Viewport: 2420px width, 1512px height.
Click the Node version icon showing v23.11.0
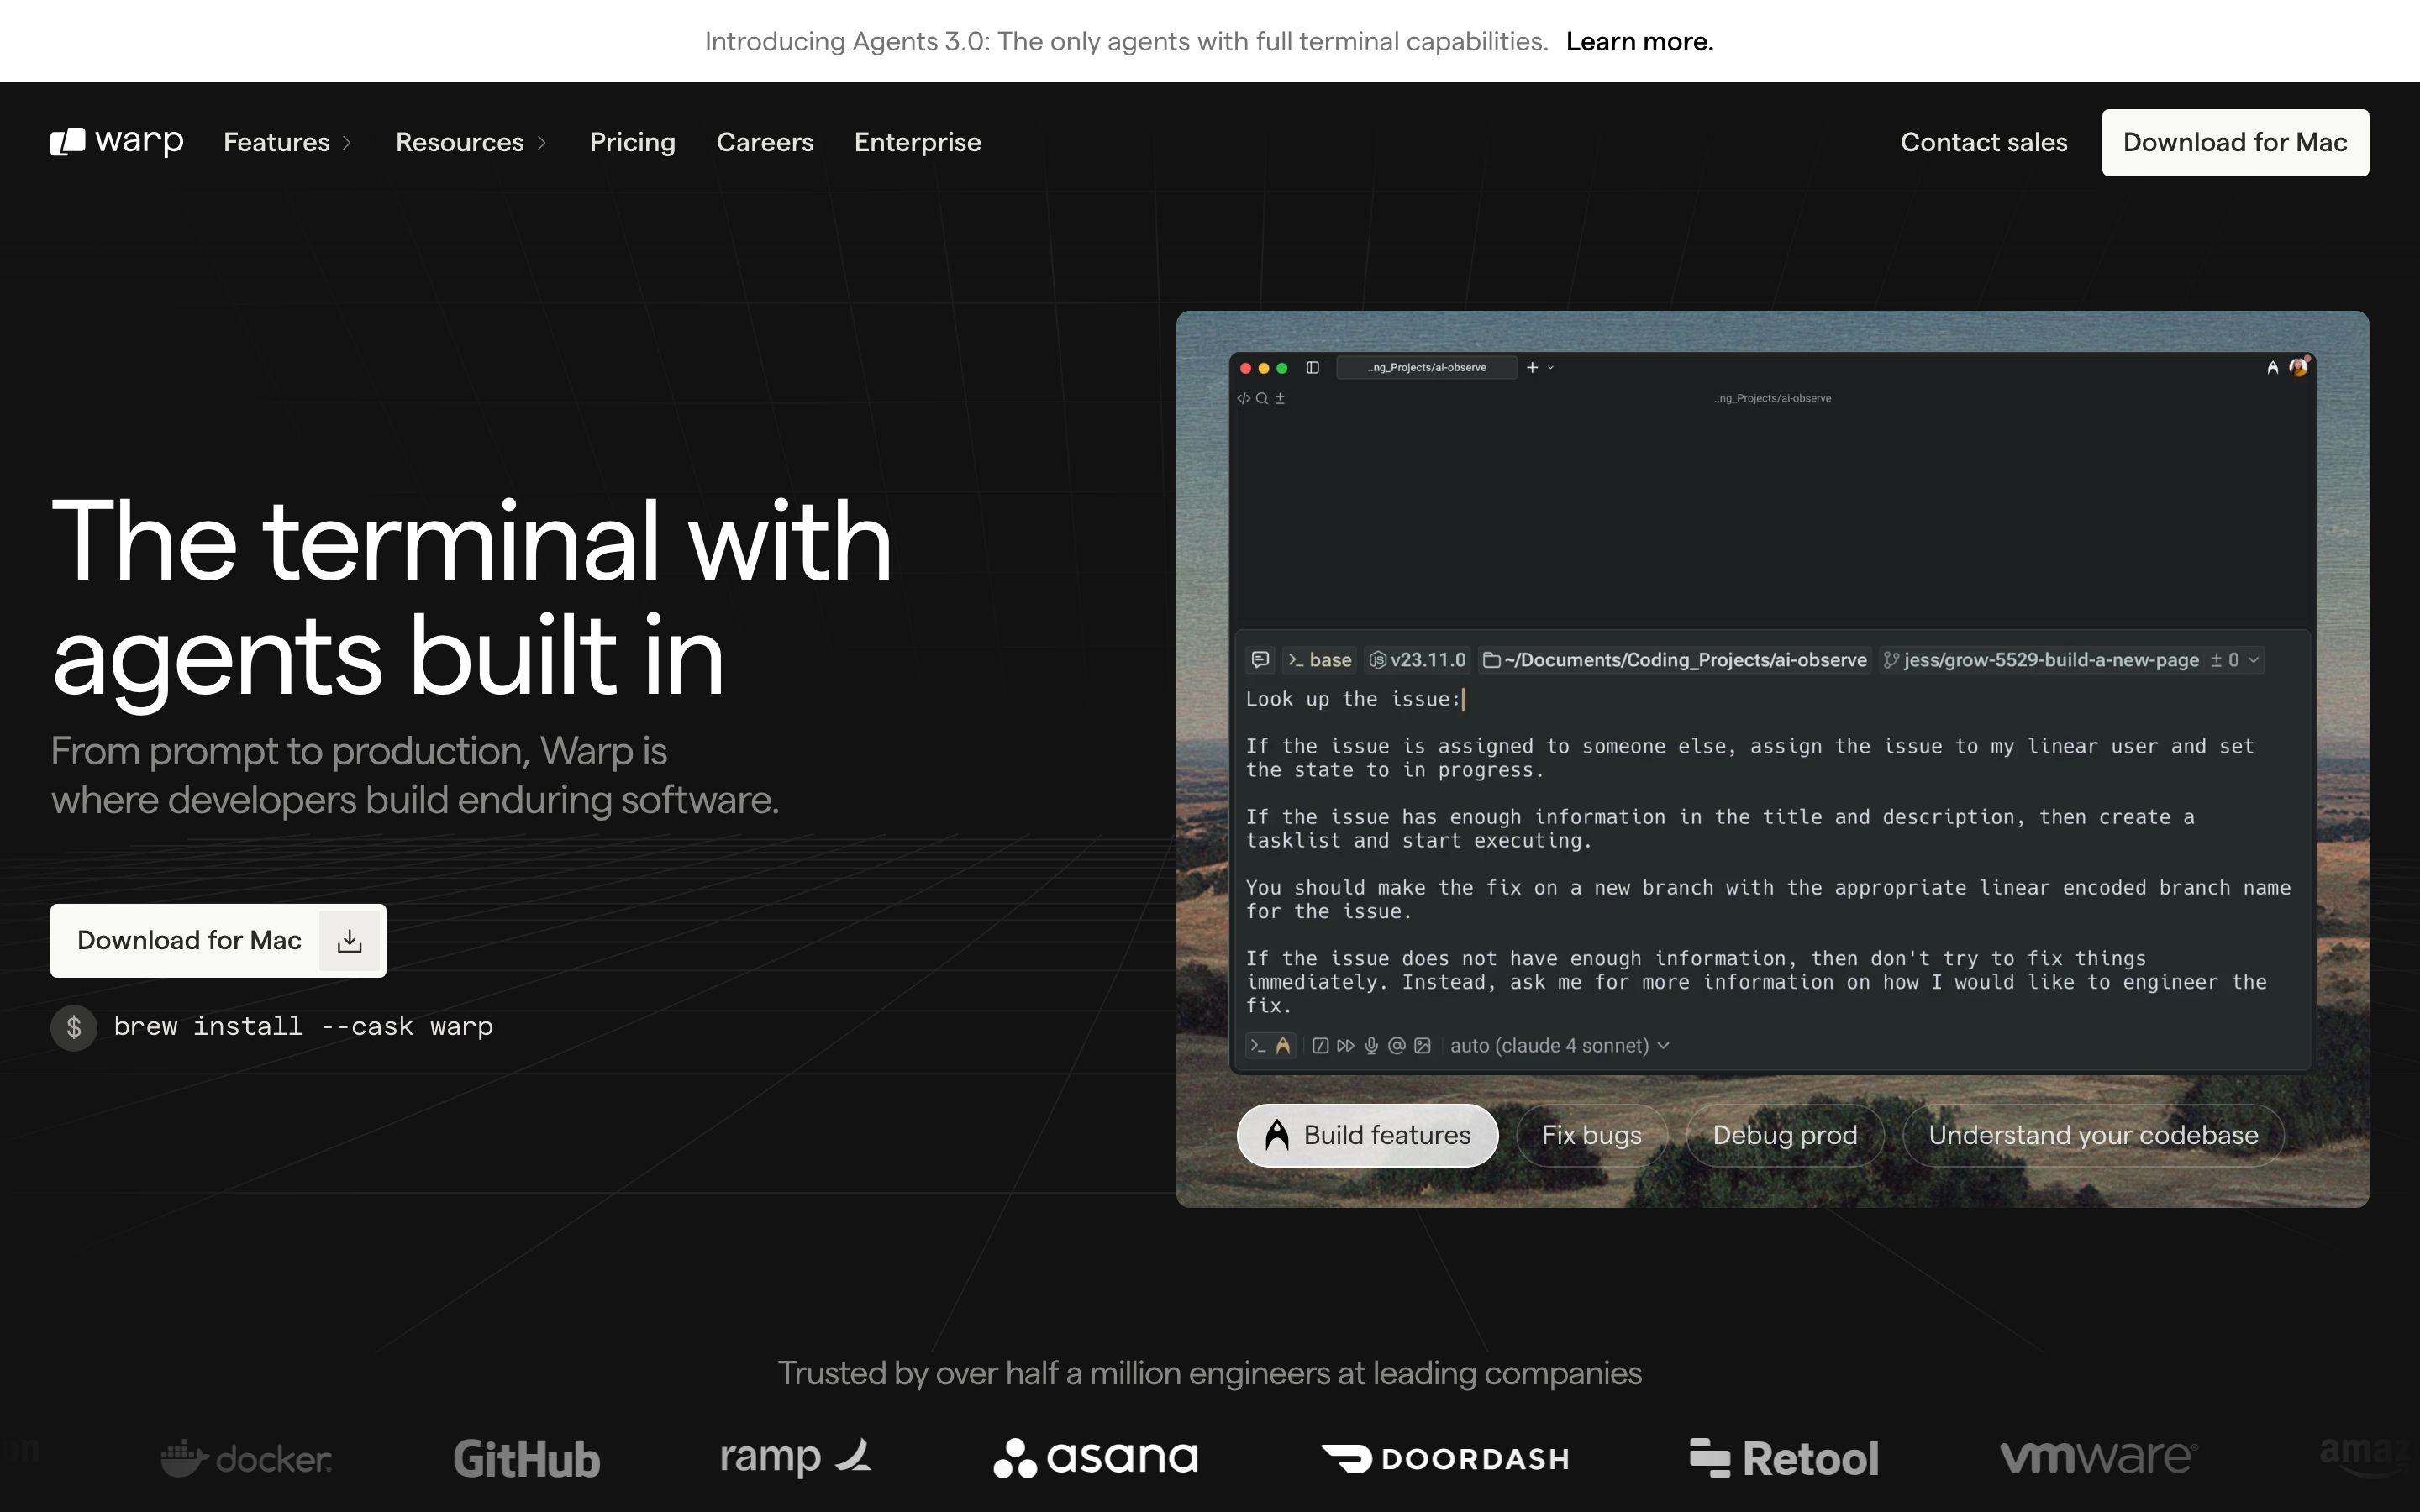pyautogui.click(x=1377, y=660)
